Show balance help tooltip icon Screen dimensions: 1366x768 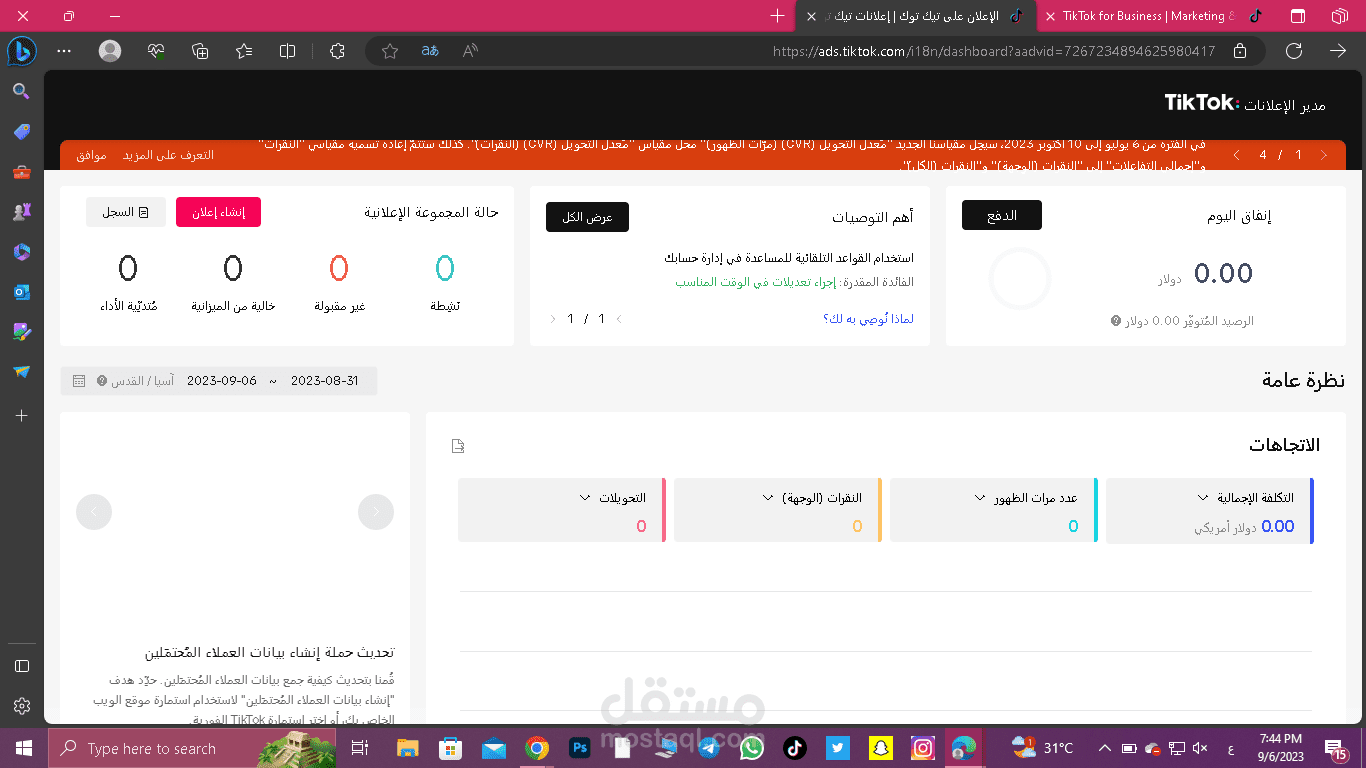point(1116,321)
